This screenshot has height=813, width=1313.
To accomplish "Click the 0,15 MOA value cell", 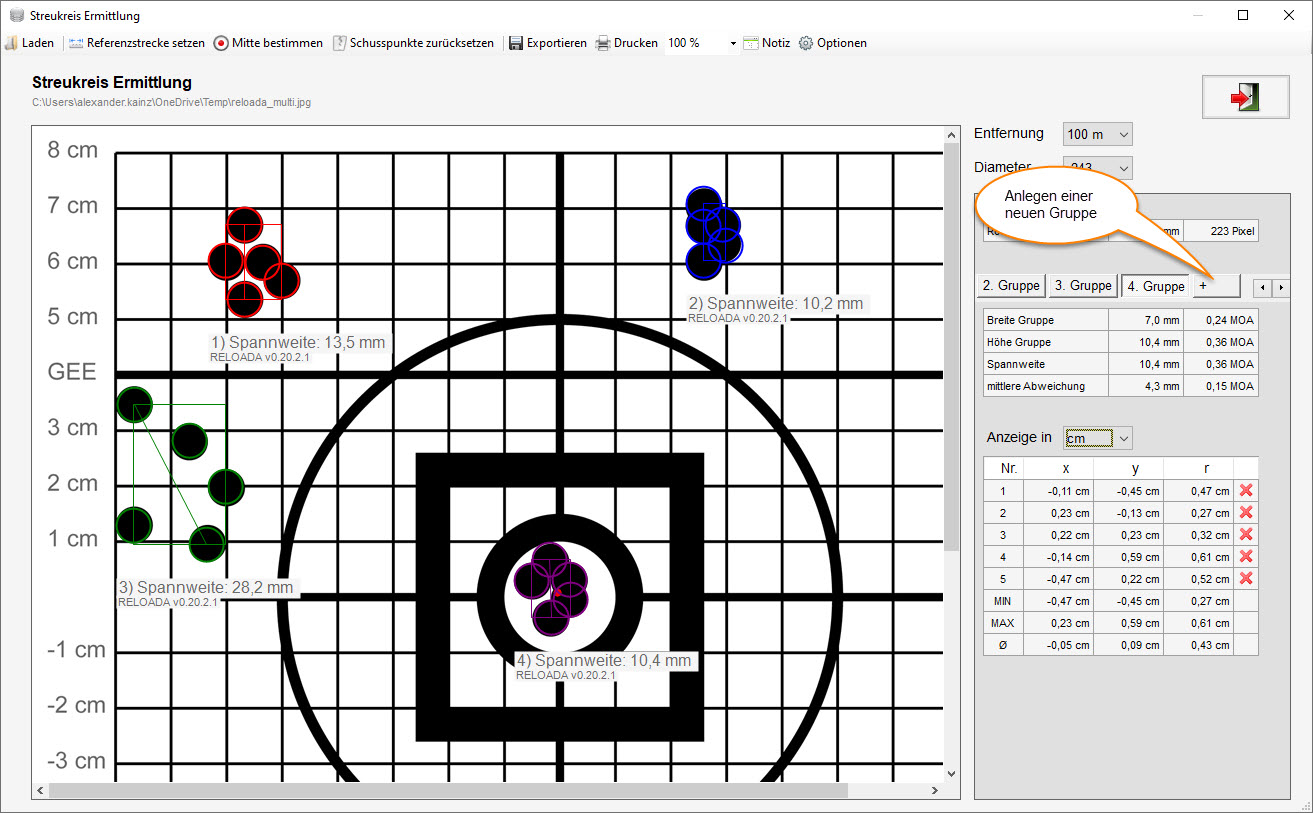I will [1221, 386].
